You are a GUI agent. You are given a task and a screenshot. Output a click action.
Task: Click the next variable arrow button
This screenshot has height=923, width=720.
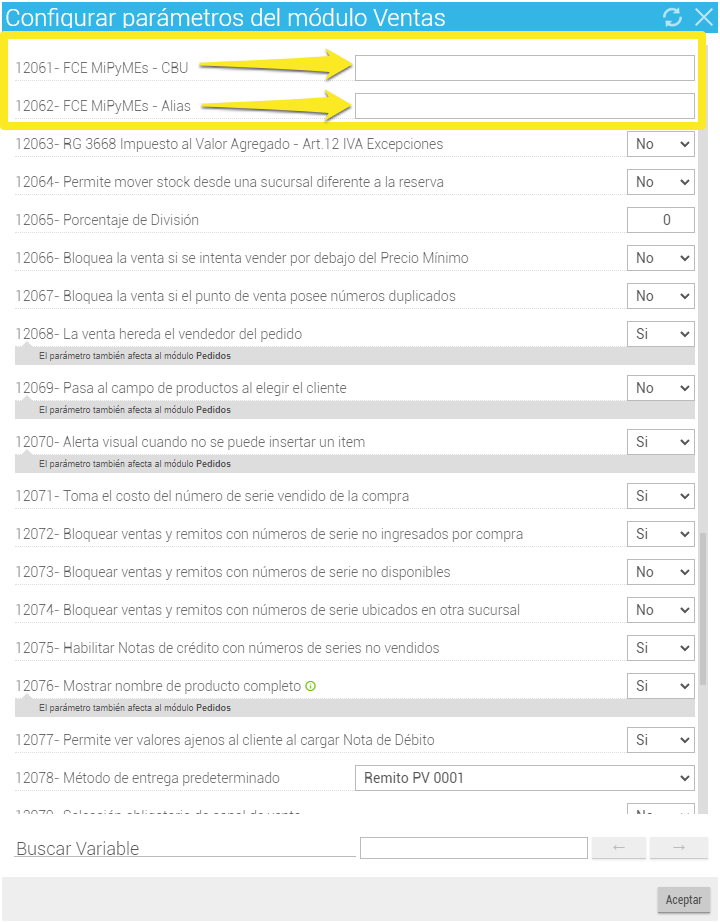[x=678, y=848]
